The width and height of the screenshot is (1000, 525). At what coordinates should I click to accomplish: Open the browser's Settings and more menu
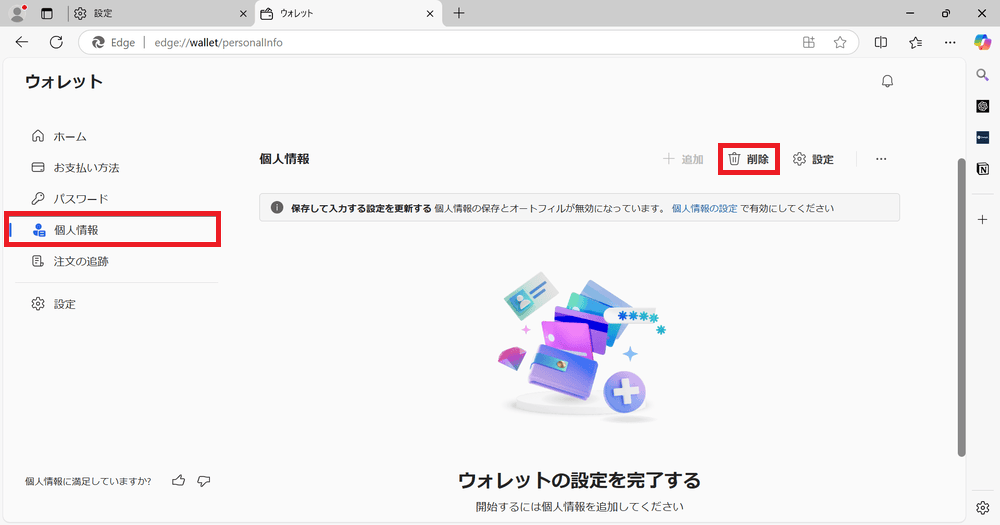pyautogui.click(x=950, y=42)
